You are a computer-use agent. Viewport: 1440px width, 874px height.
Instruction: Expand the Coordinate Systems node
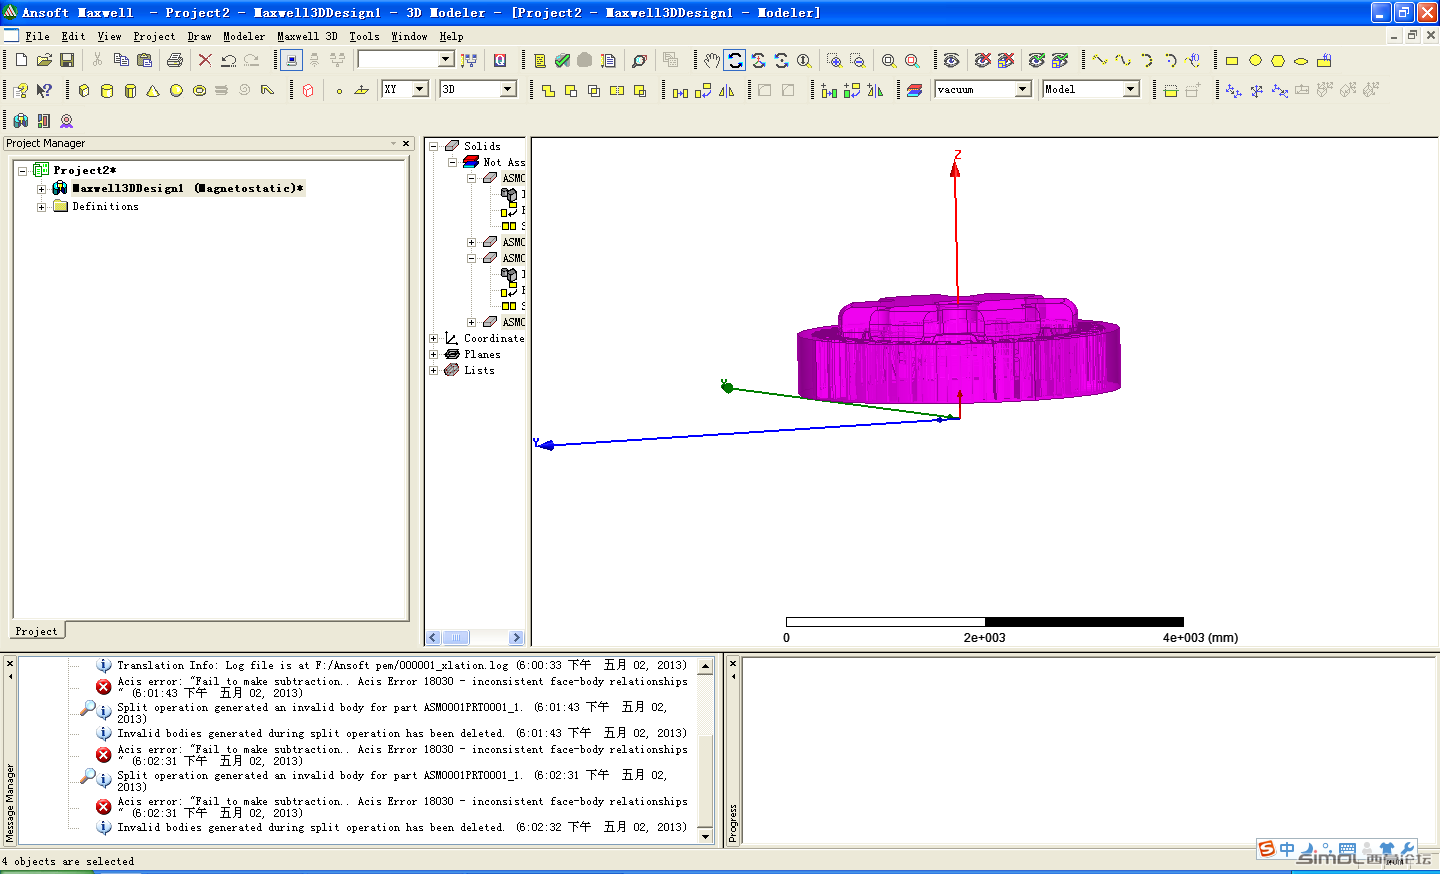[x=434, y=338]
